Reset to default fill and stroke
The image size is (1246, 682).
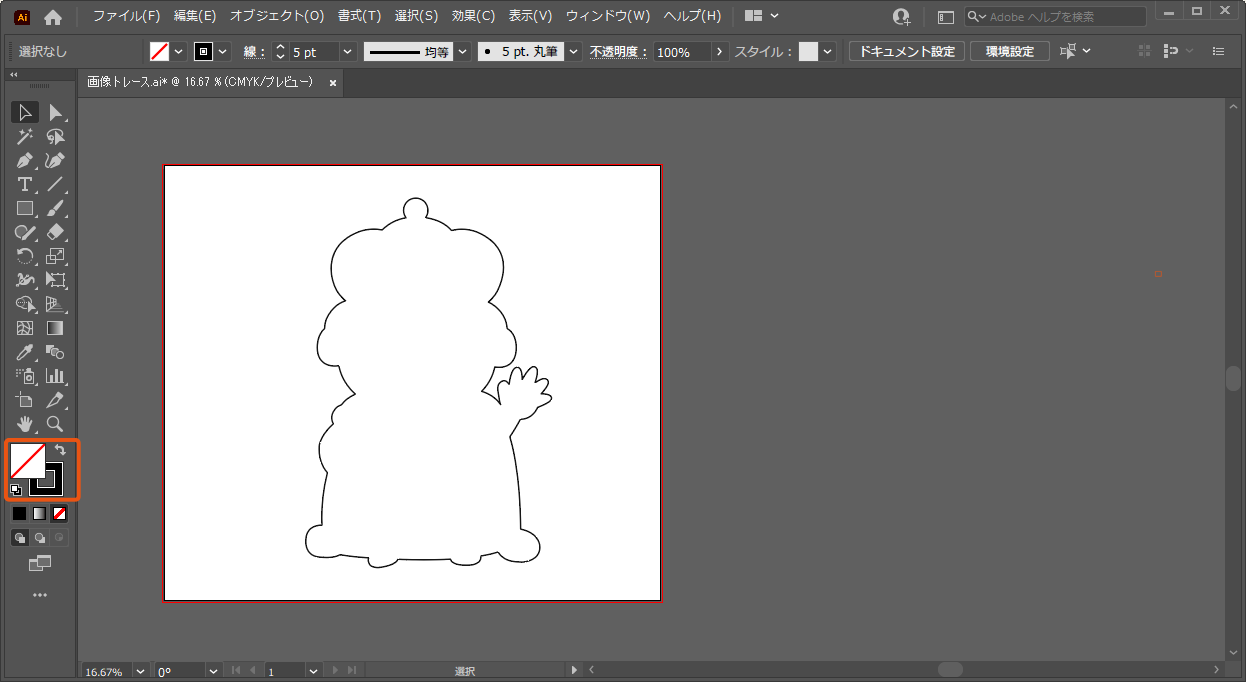point(16,490)
